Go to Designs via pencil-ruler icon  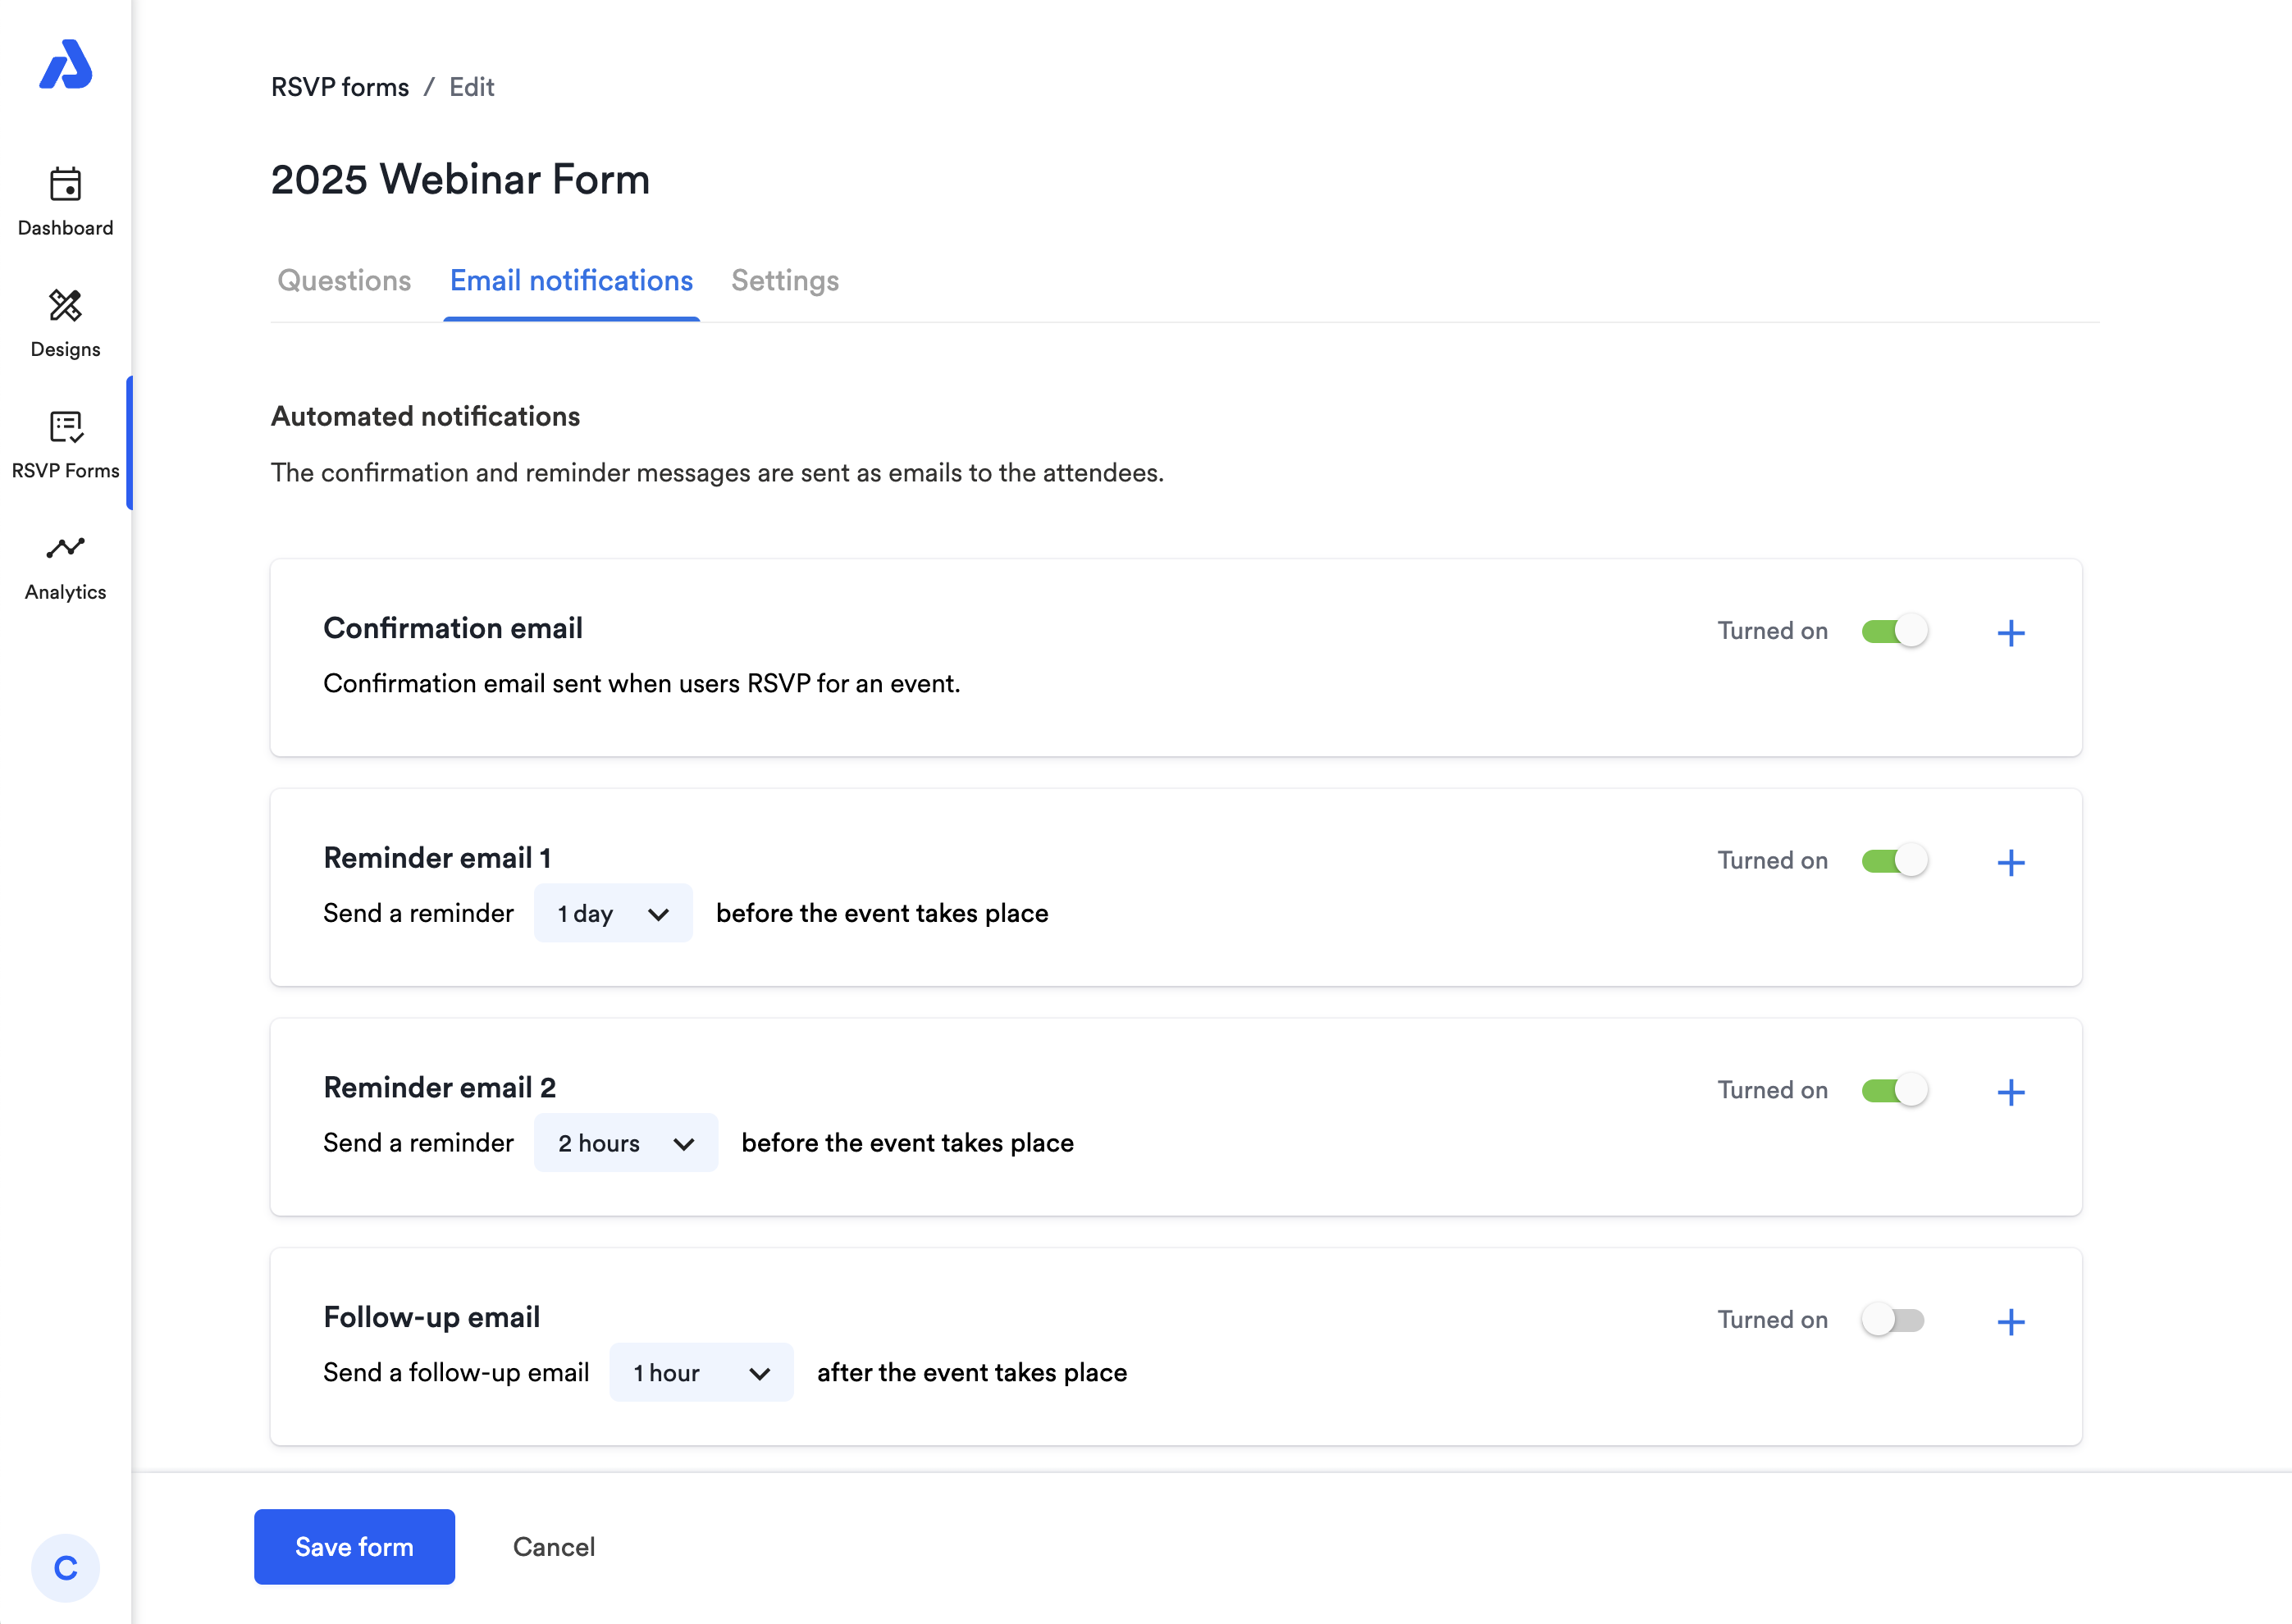point(66,306)
